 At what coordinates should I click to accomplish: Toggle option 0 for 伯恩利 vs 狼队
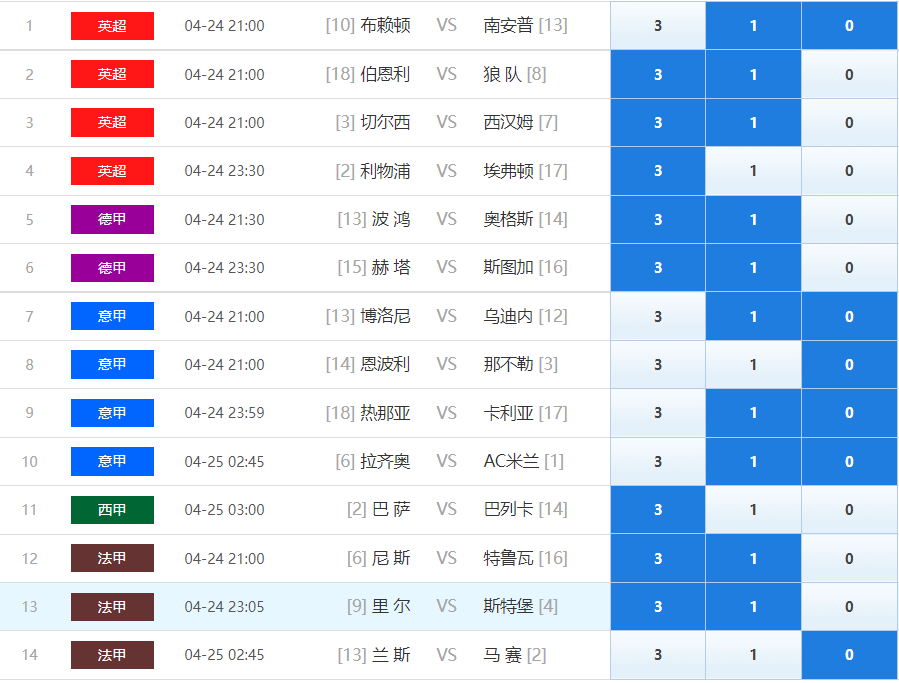tap(849, 74)
